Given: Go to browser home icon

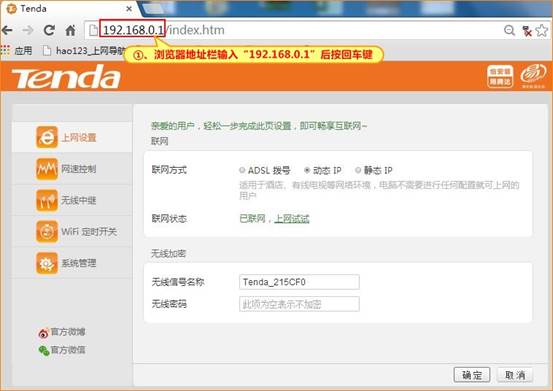Looking at the screenshot, I should pos(71,30).
